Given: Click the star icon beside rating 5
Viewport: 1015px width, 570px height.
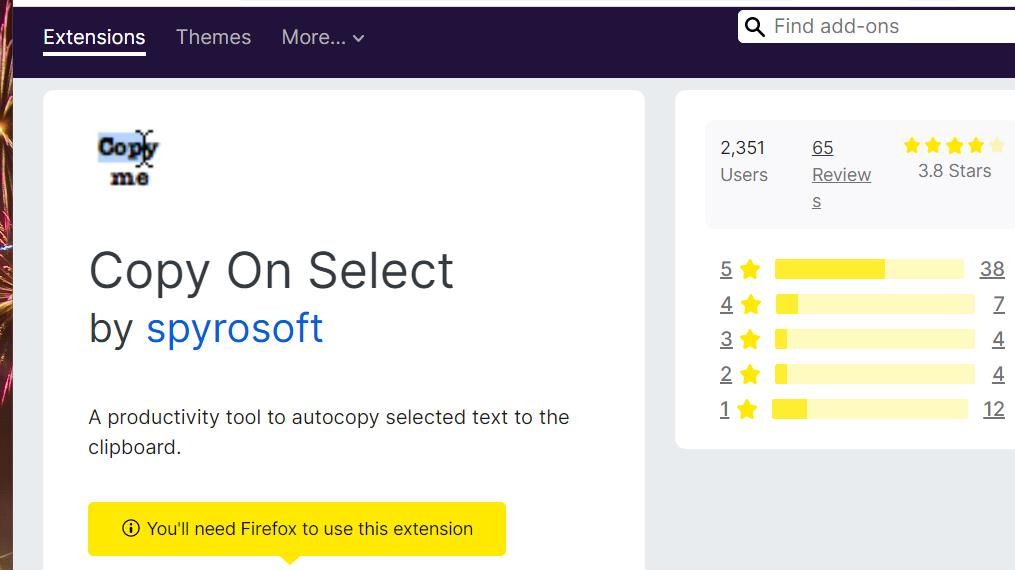Looking at the screenshot, I should tap(750, 269).
